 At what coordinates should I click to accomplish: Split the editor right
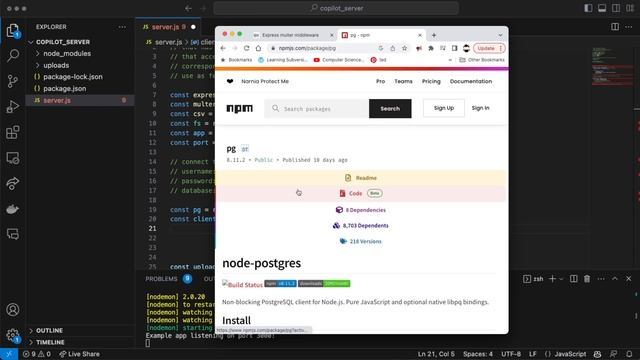[615, 27]
